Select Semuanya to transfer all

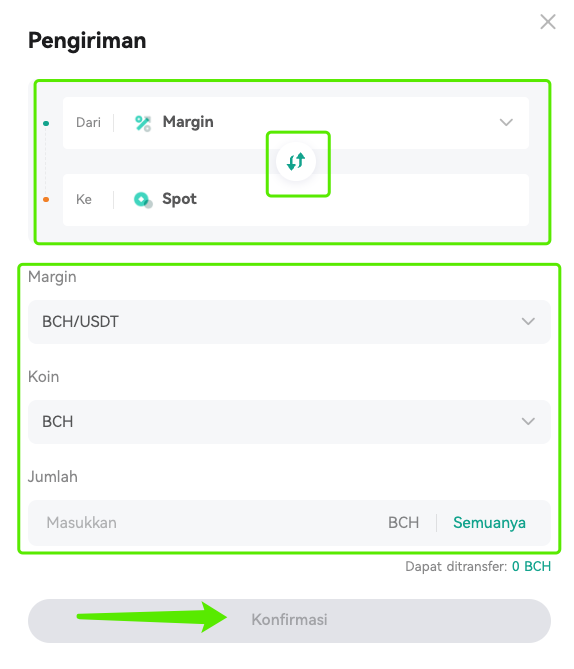489,523
